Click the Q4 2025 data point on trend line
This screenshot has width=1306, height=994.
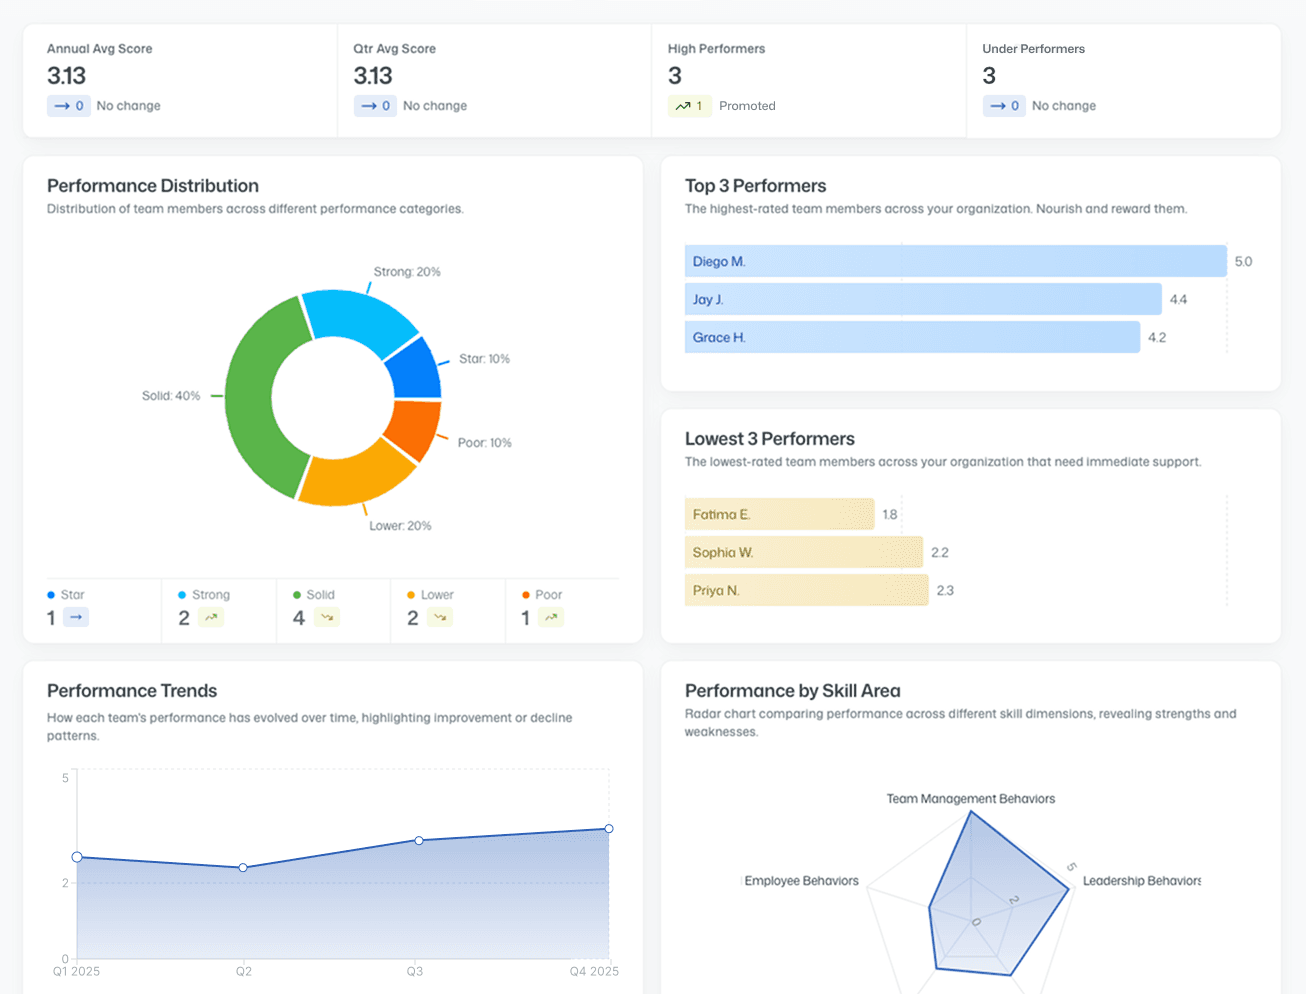click(x=609, y=829)
